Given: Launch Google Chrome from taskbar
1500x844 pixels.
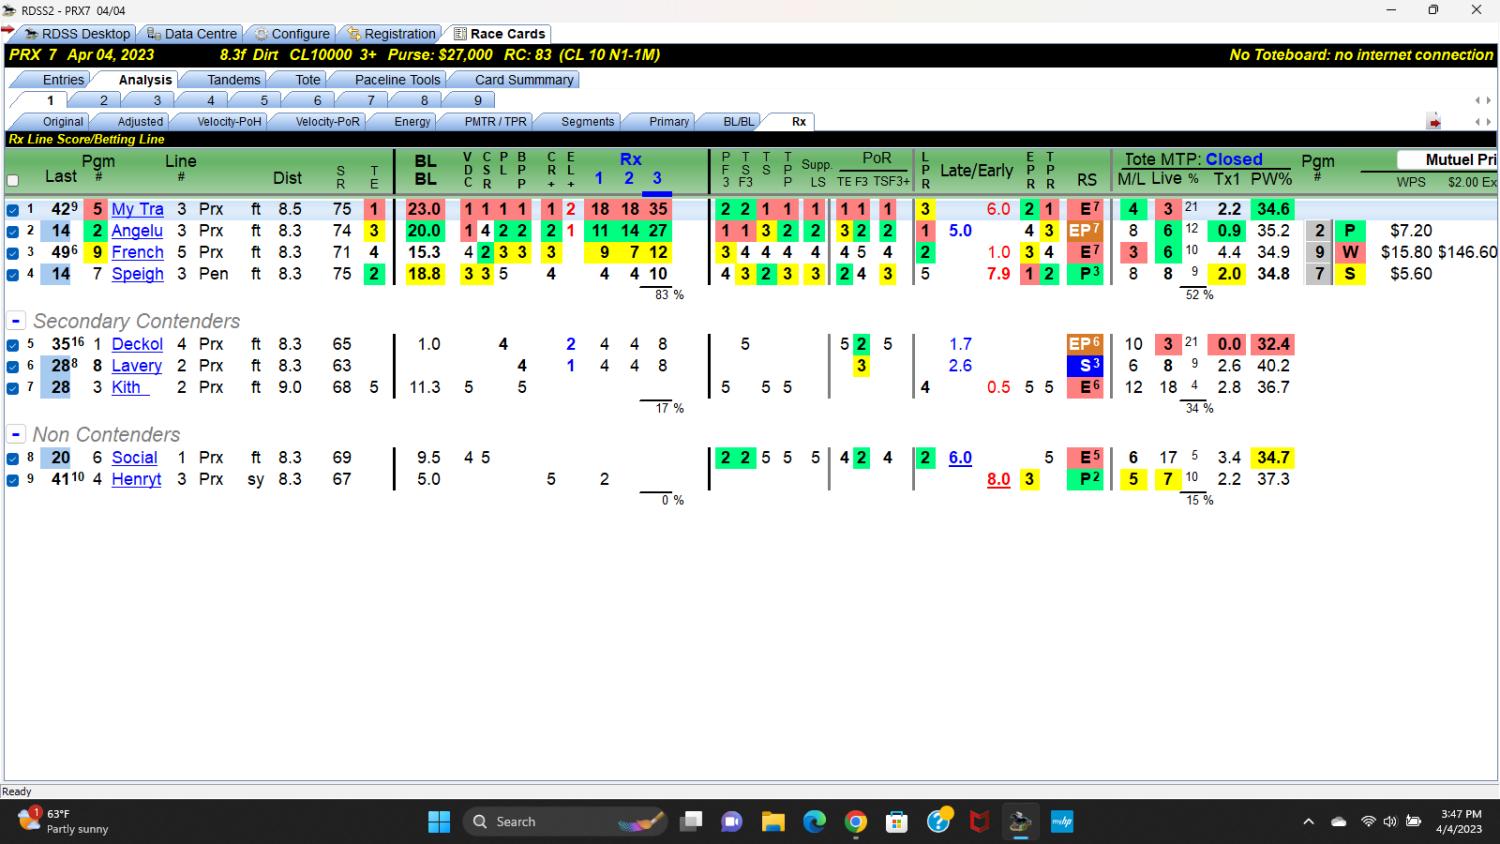Looking at the screenshot, I should [x=855, y=822].
